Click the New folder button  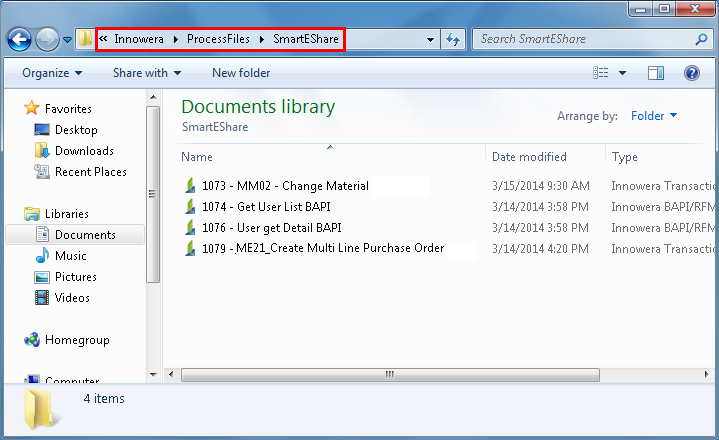[x=241, y=73]
